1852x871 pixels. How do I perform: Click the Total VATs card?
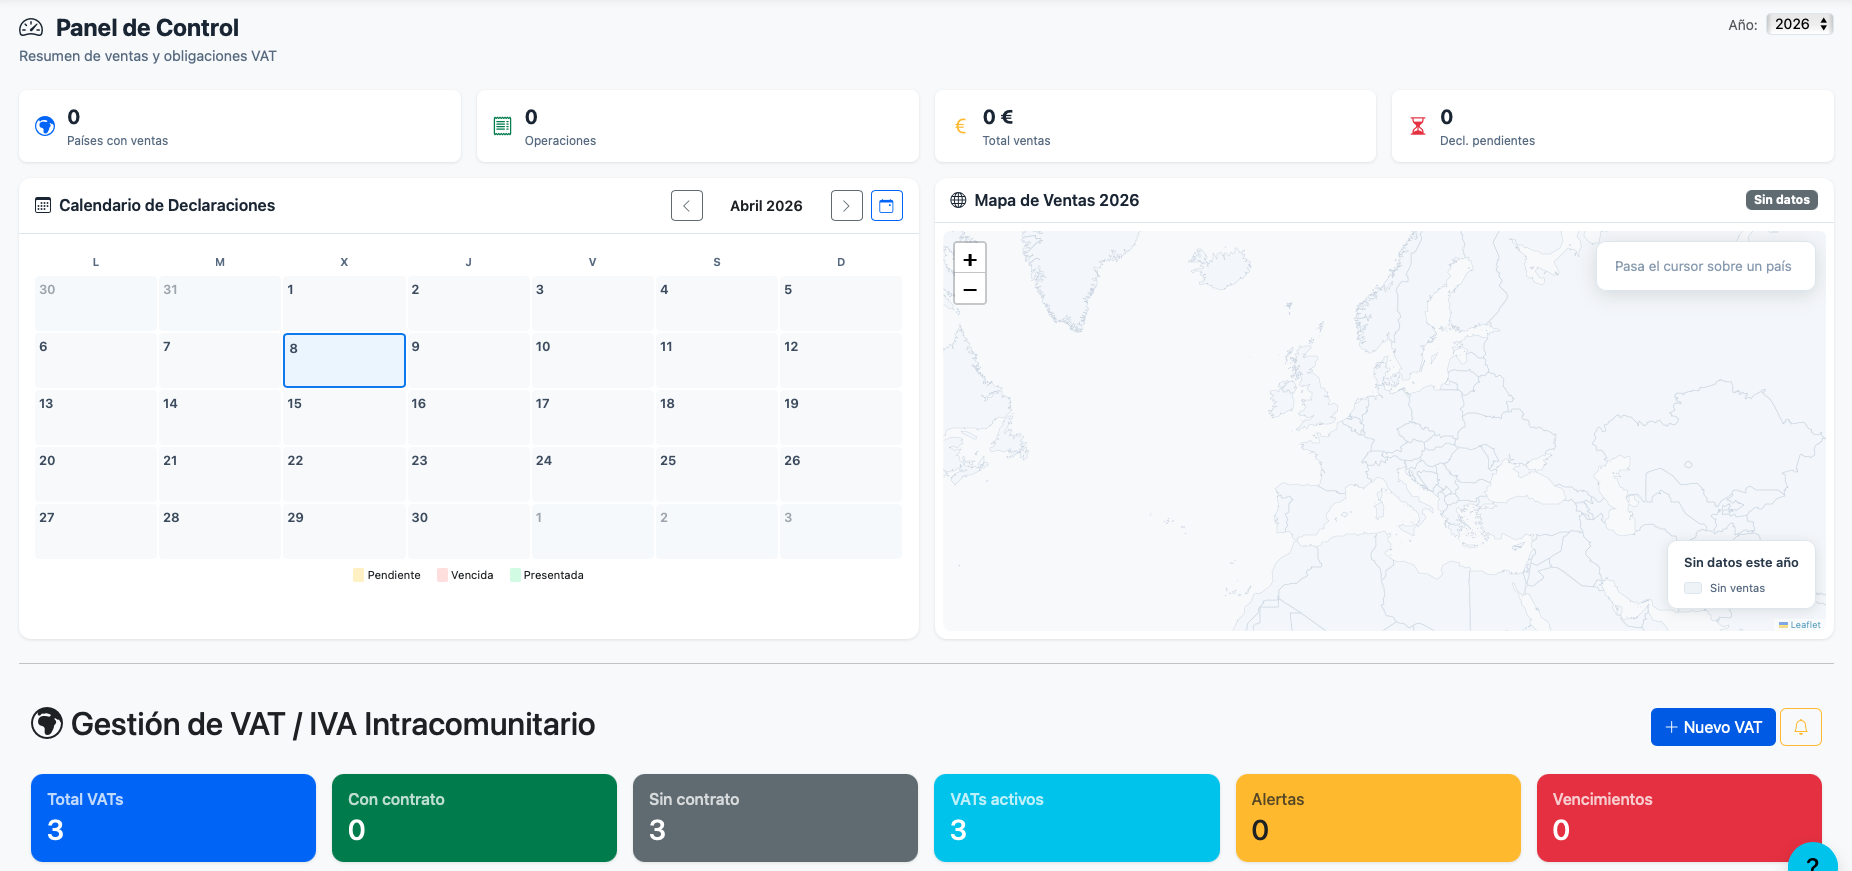pos(173,817)
